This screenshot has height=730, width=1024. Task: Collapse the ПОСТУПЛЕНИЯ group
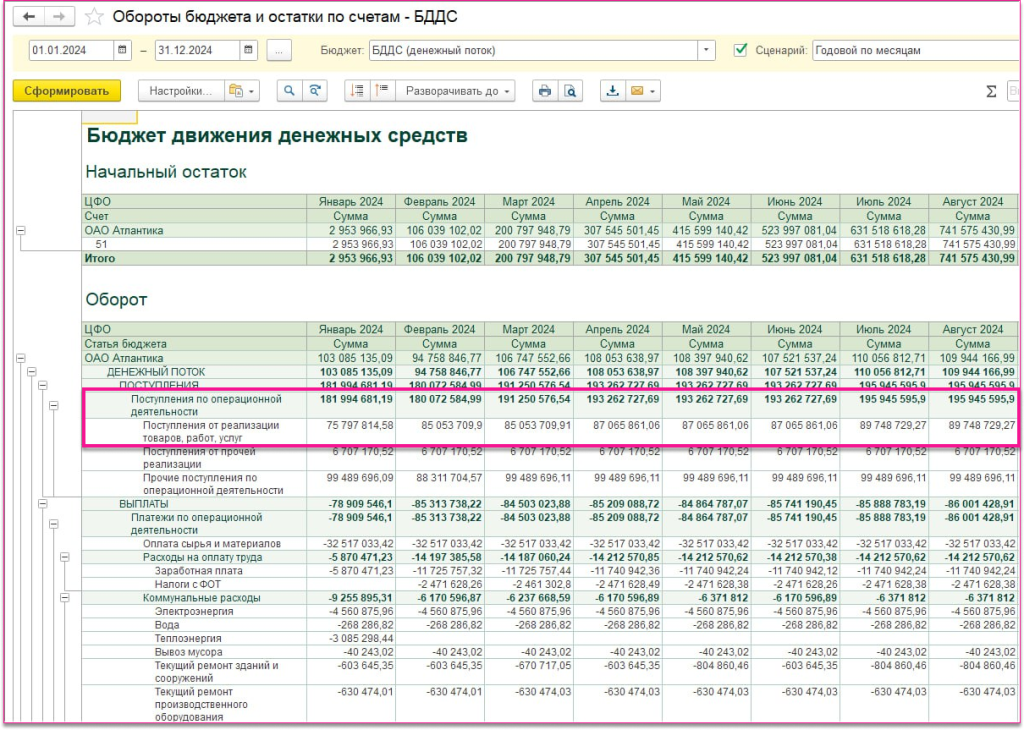click(x=42, y=385)
